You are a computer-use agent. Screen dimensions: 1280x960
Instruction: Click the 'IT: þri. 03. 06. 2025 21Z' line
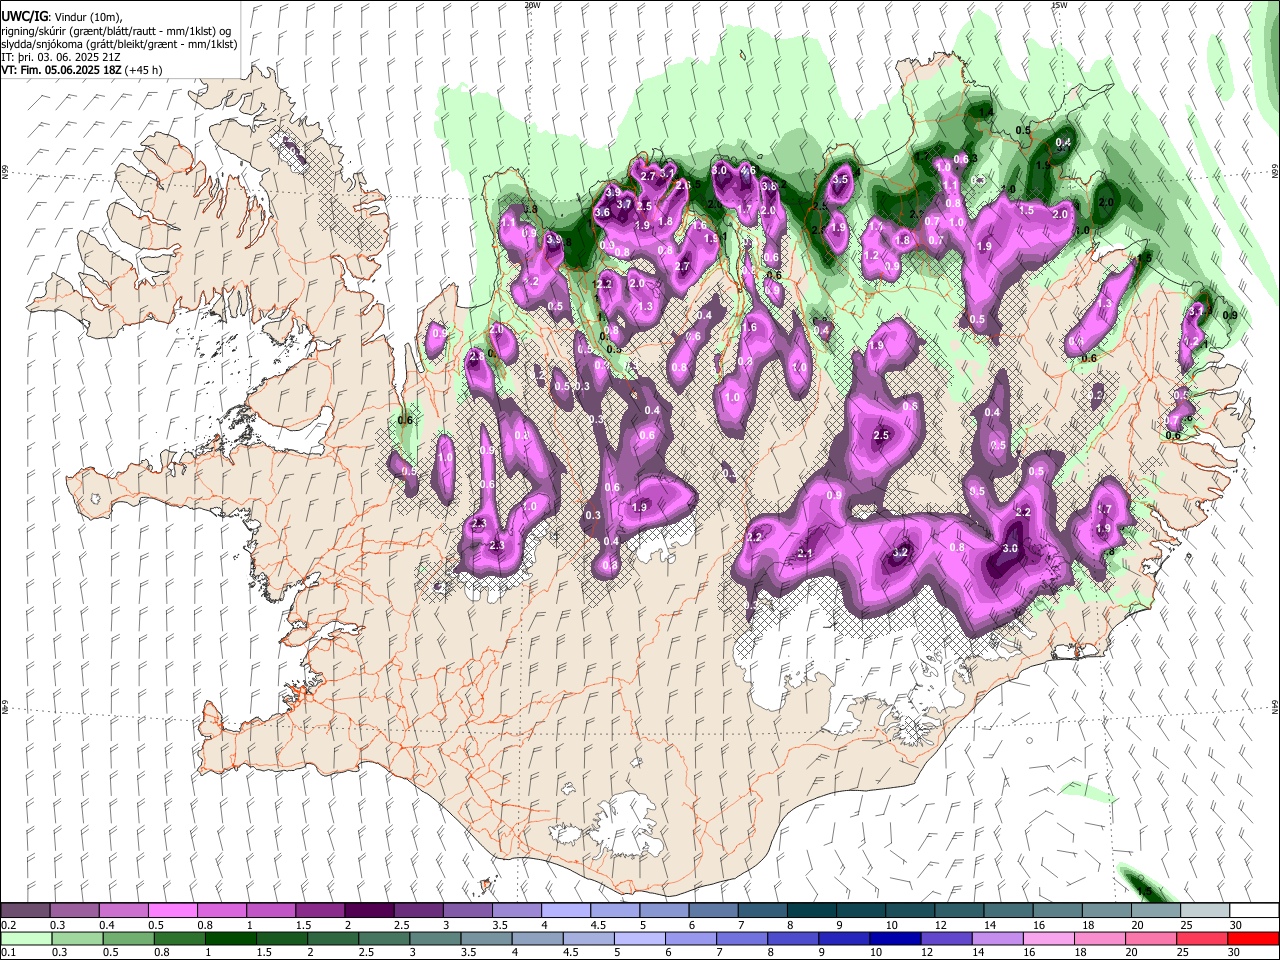pos(62,57)
